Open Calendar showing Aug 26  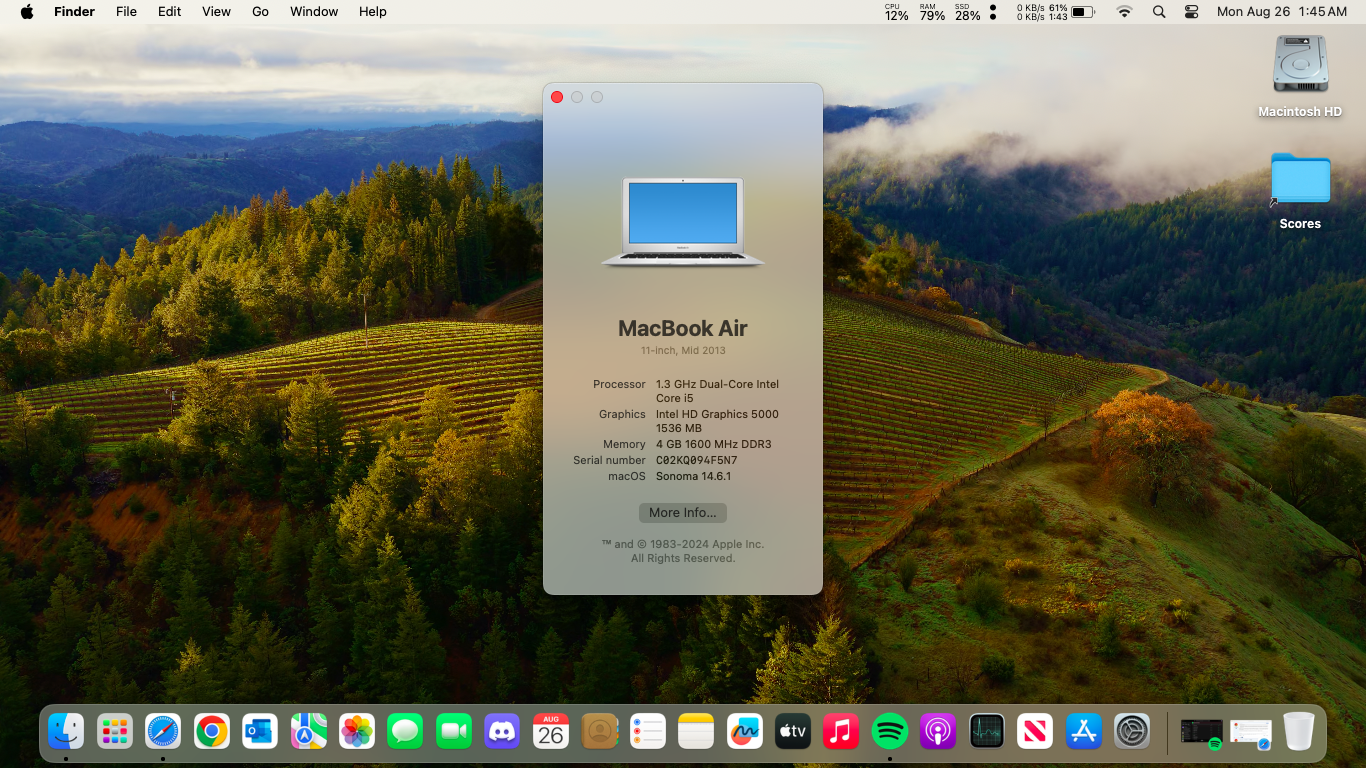(x=551, y=732)
